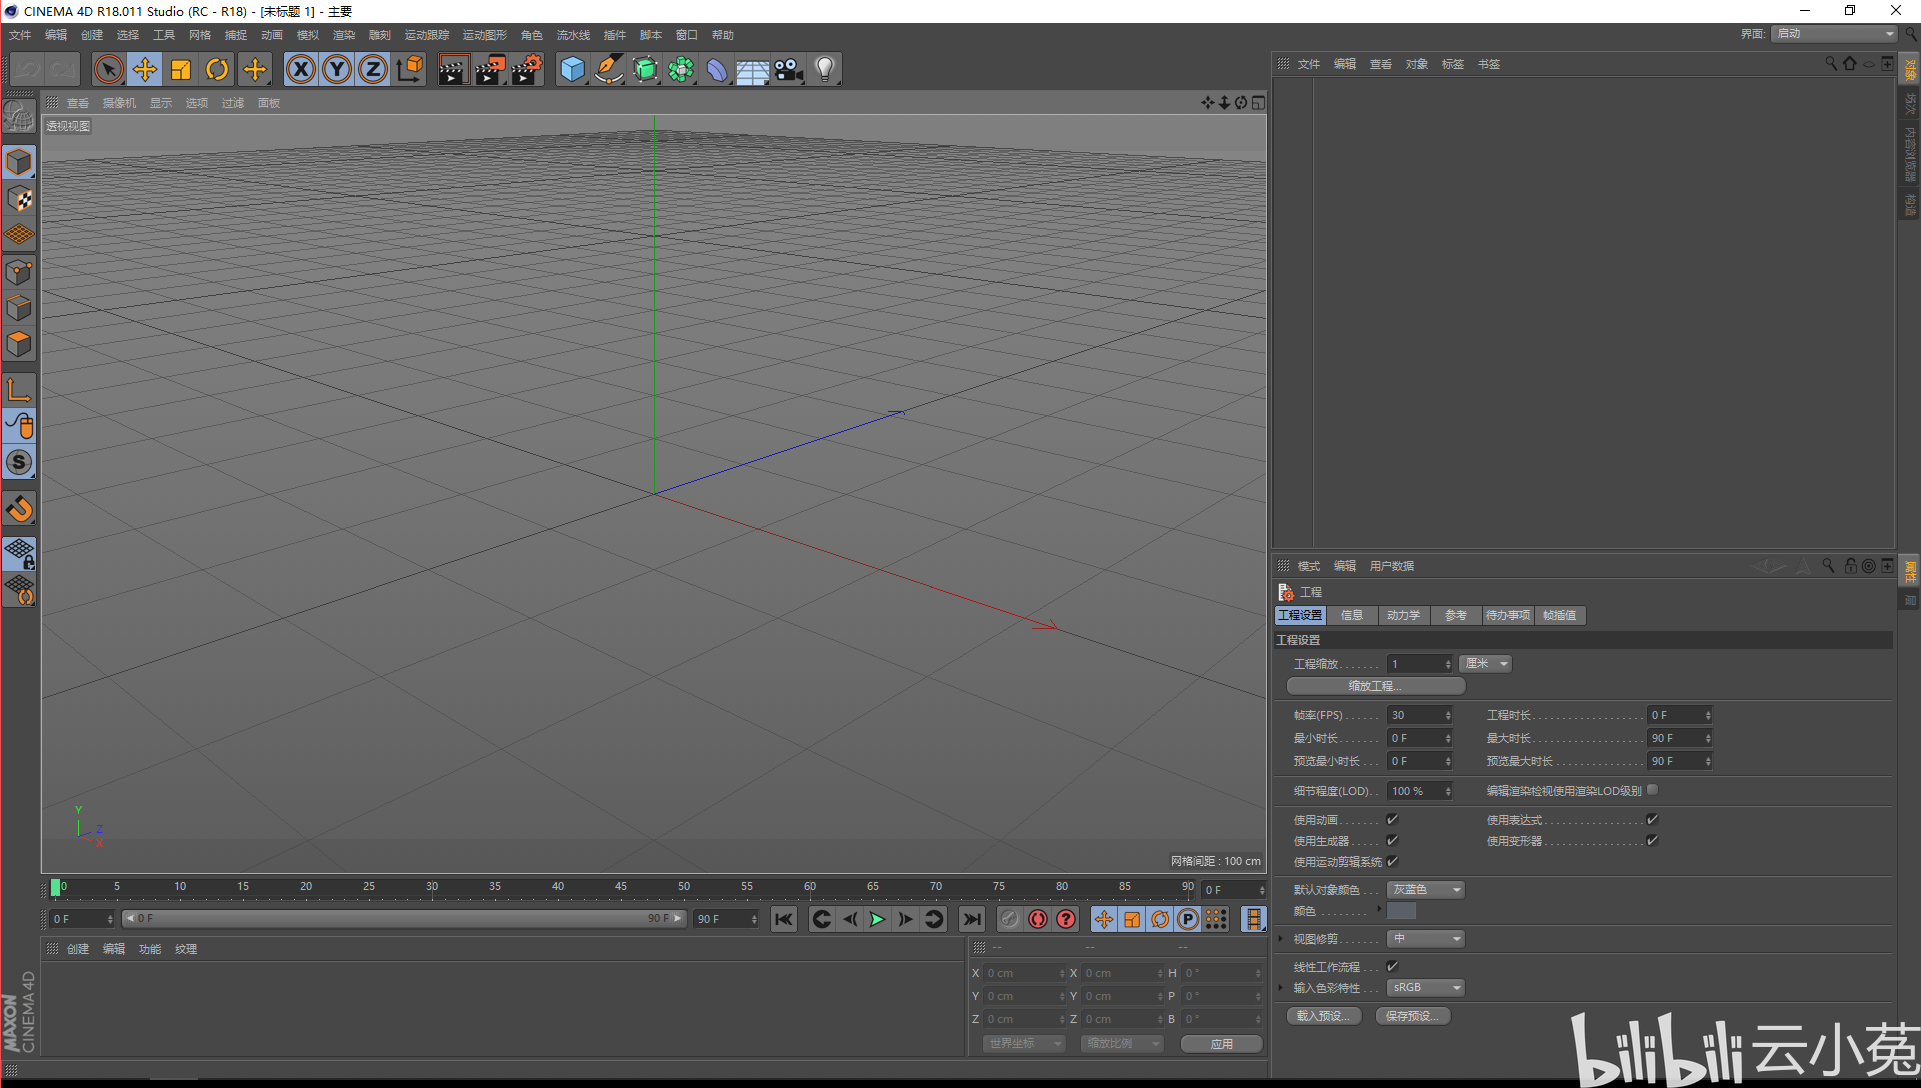Switch to Polygons mode
Screen dimensions: 1921x1088
19,344
